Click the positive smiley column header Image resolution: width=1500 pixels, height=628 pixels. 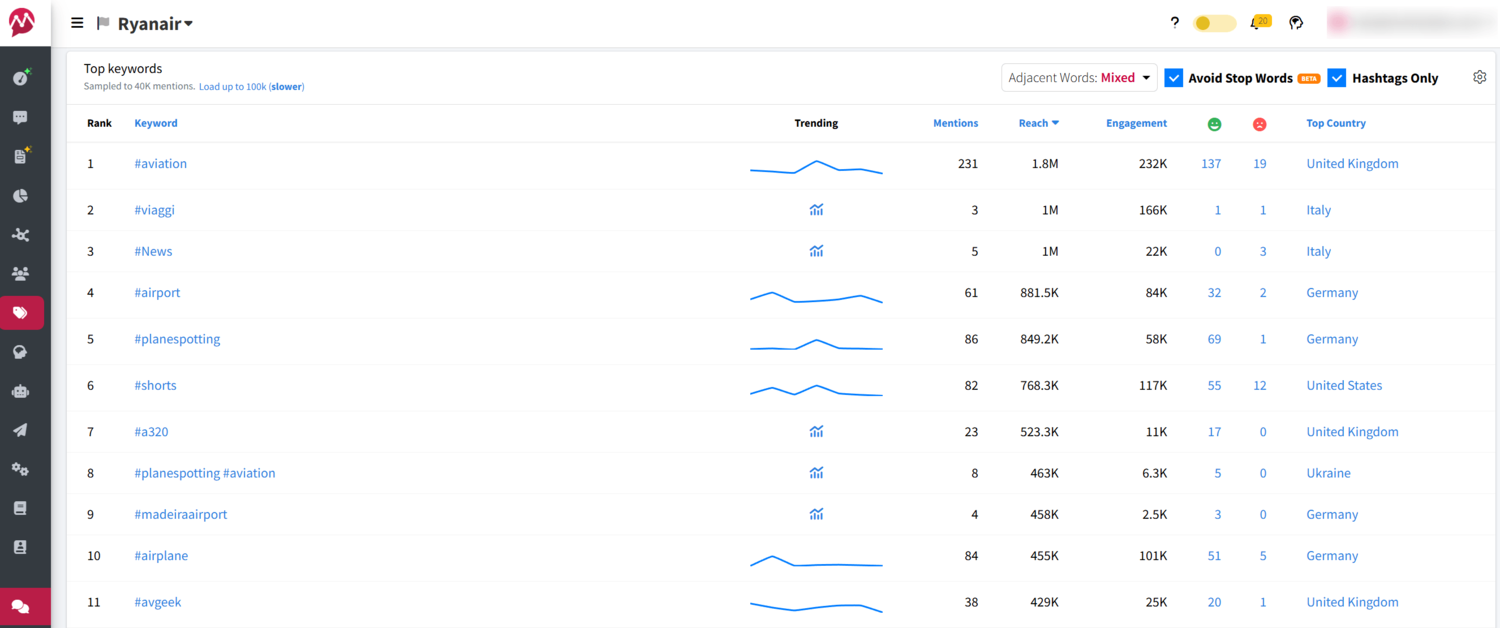1214,124
